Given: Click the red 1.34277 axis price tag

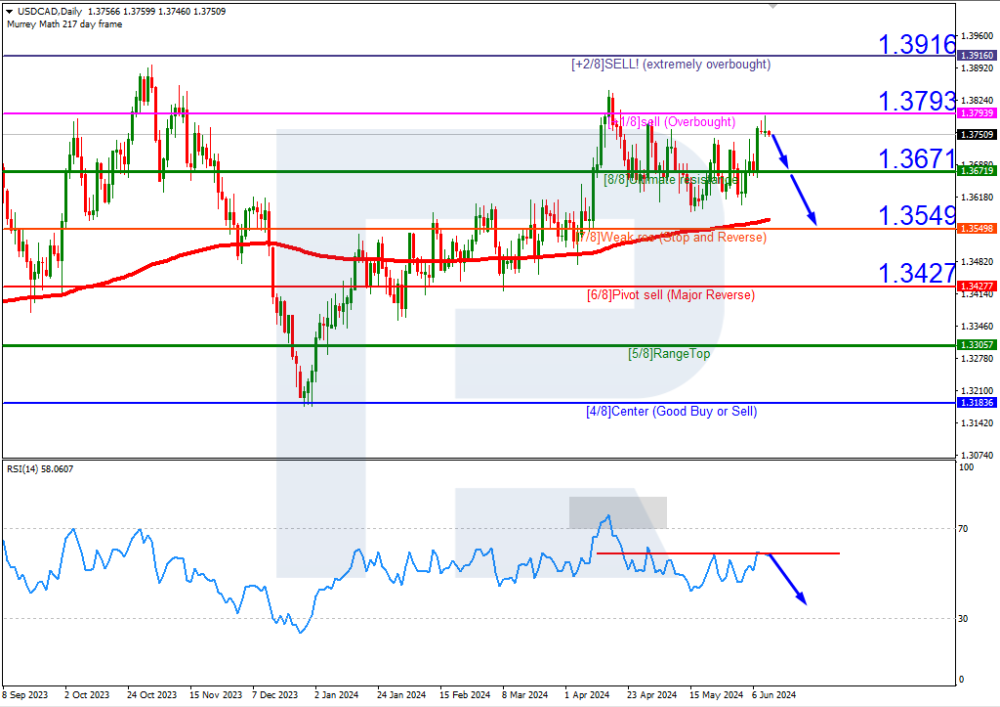Looking at the screenshot, I should (974, 287).
